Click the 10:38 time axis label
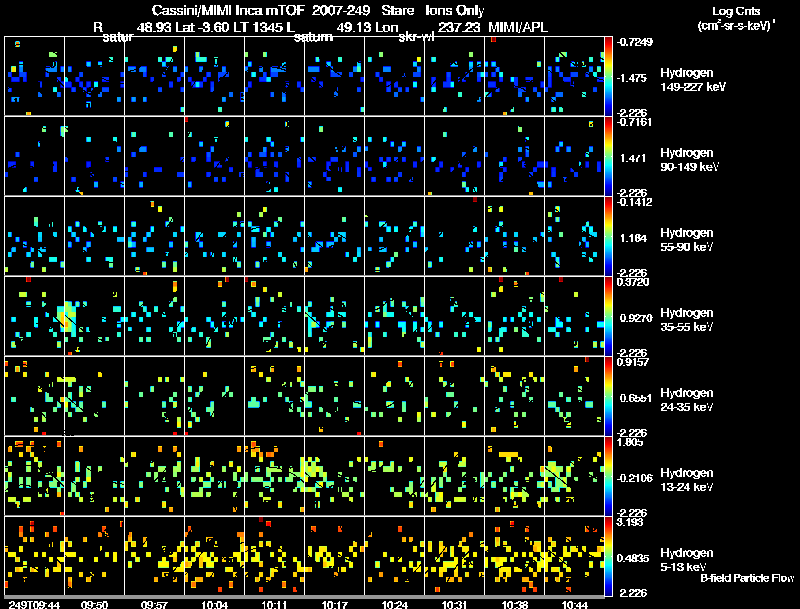This screenshot has width=800, height=609. point(514,605)
